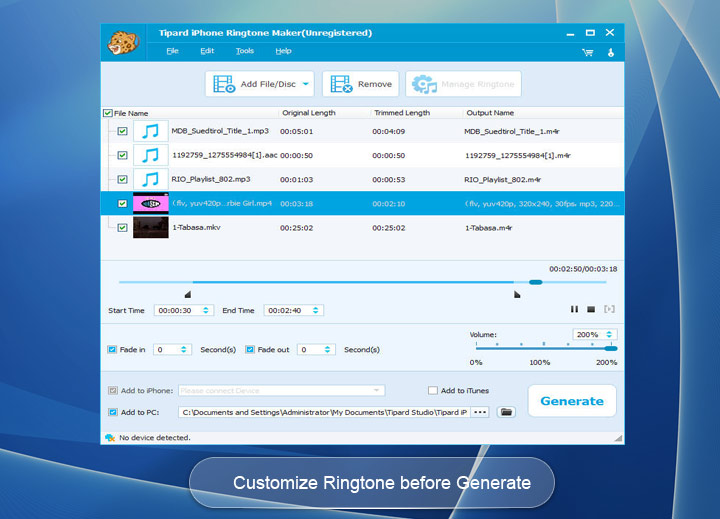Image resolution: width=720 pixels, height=519 pixels.
Task: Uncheck MDB_Suedtirol_Title_1.mp3 checkbox
Action: pyautogui.click(x=122, y=131)
